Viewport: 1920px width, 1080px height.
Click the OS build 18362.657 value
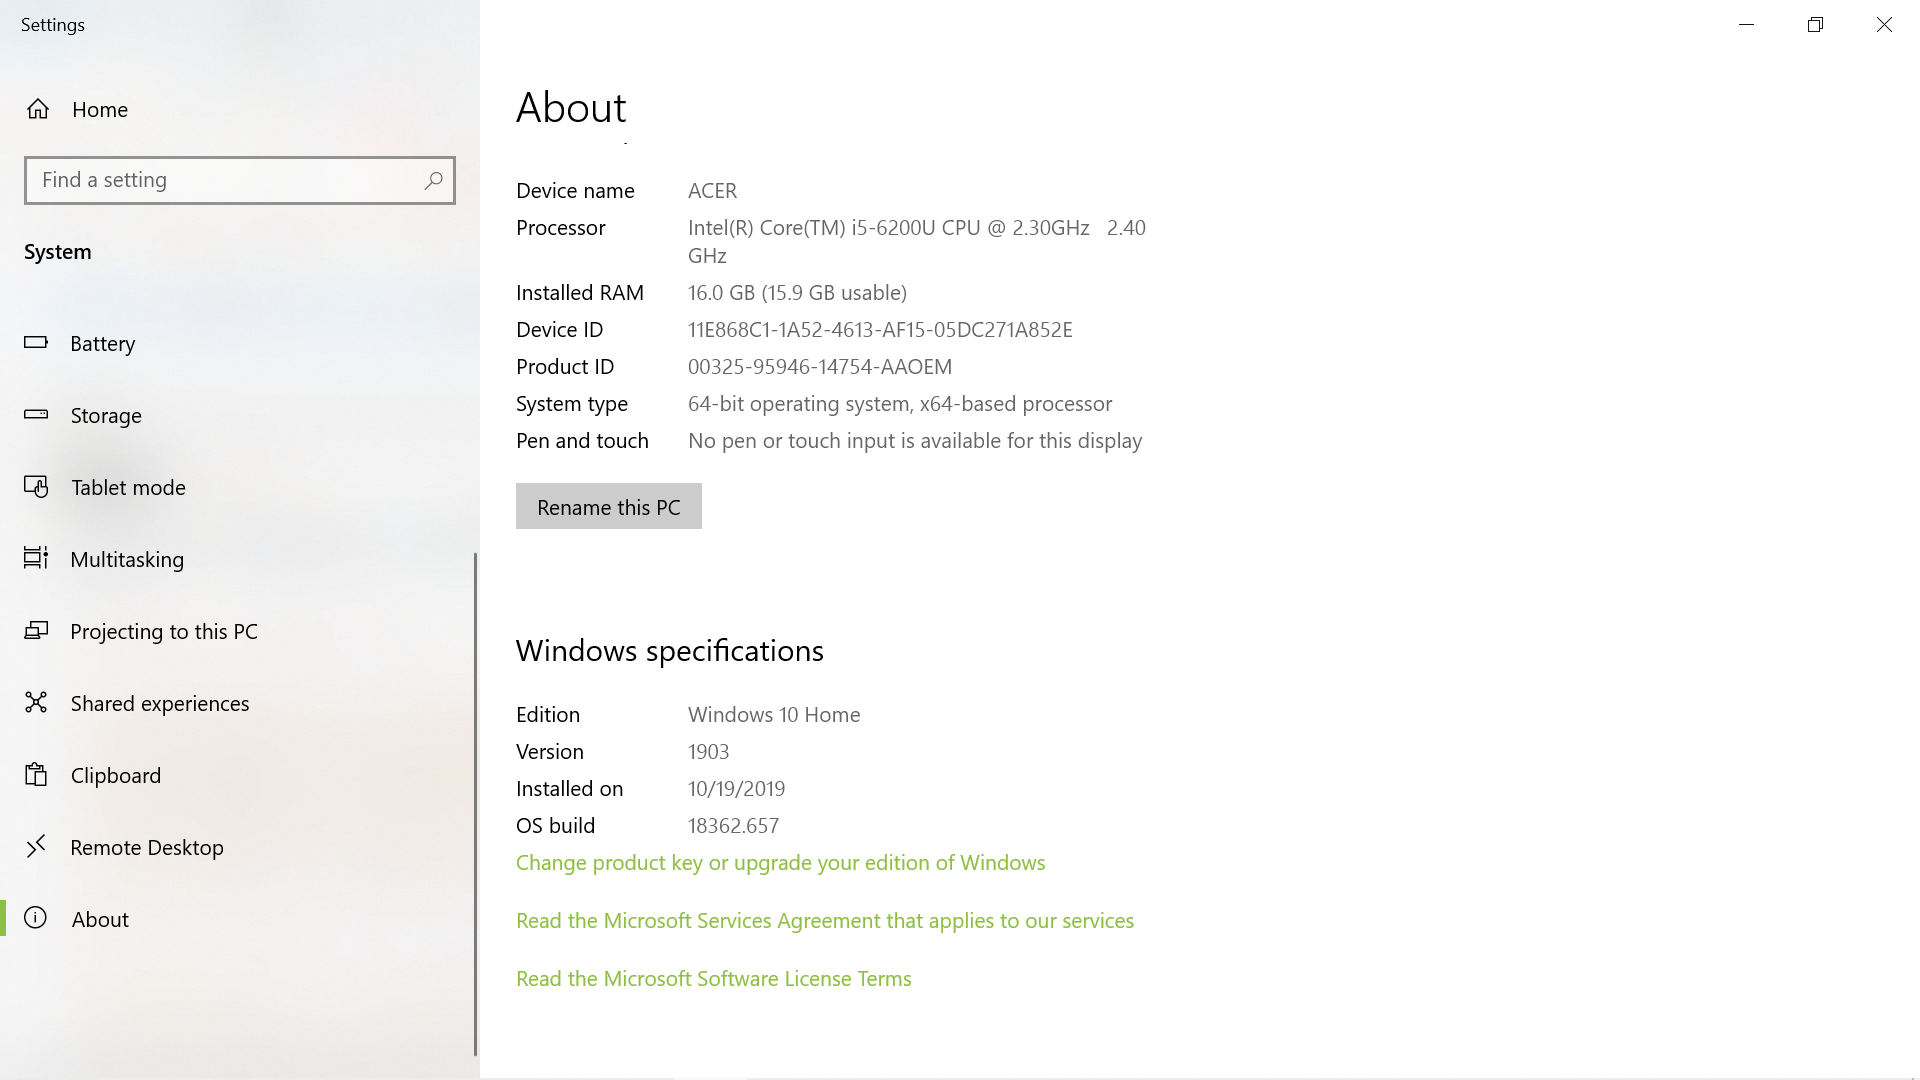(733, 826)
